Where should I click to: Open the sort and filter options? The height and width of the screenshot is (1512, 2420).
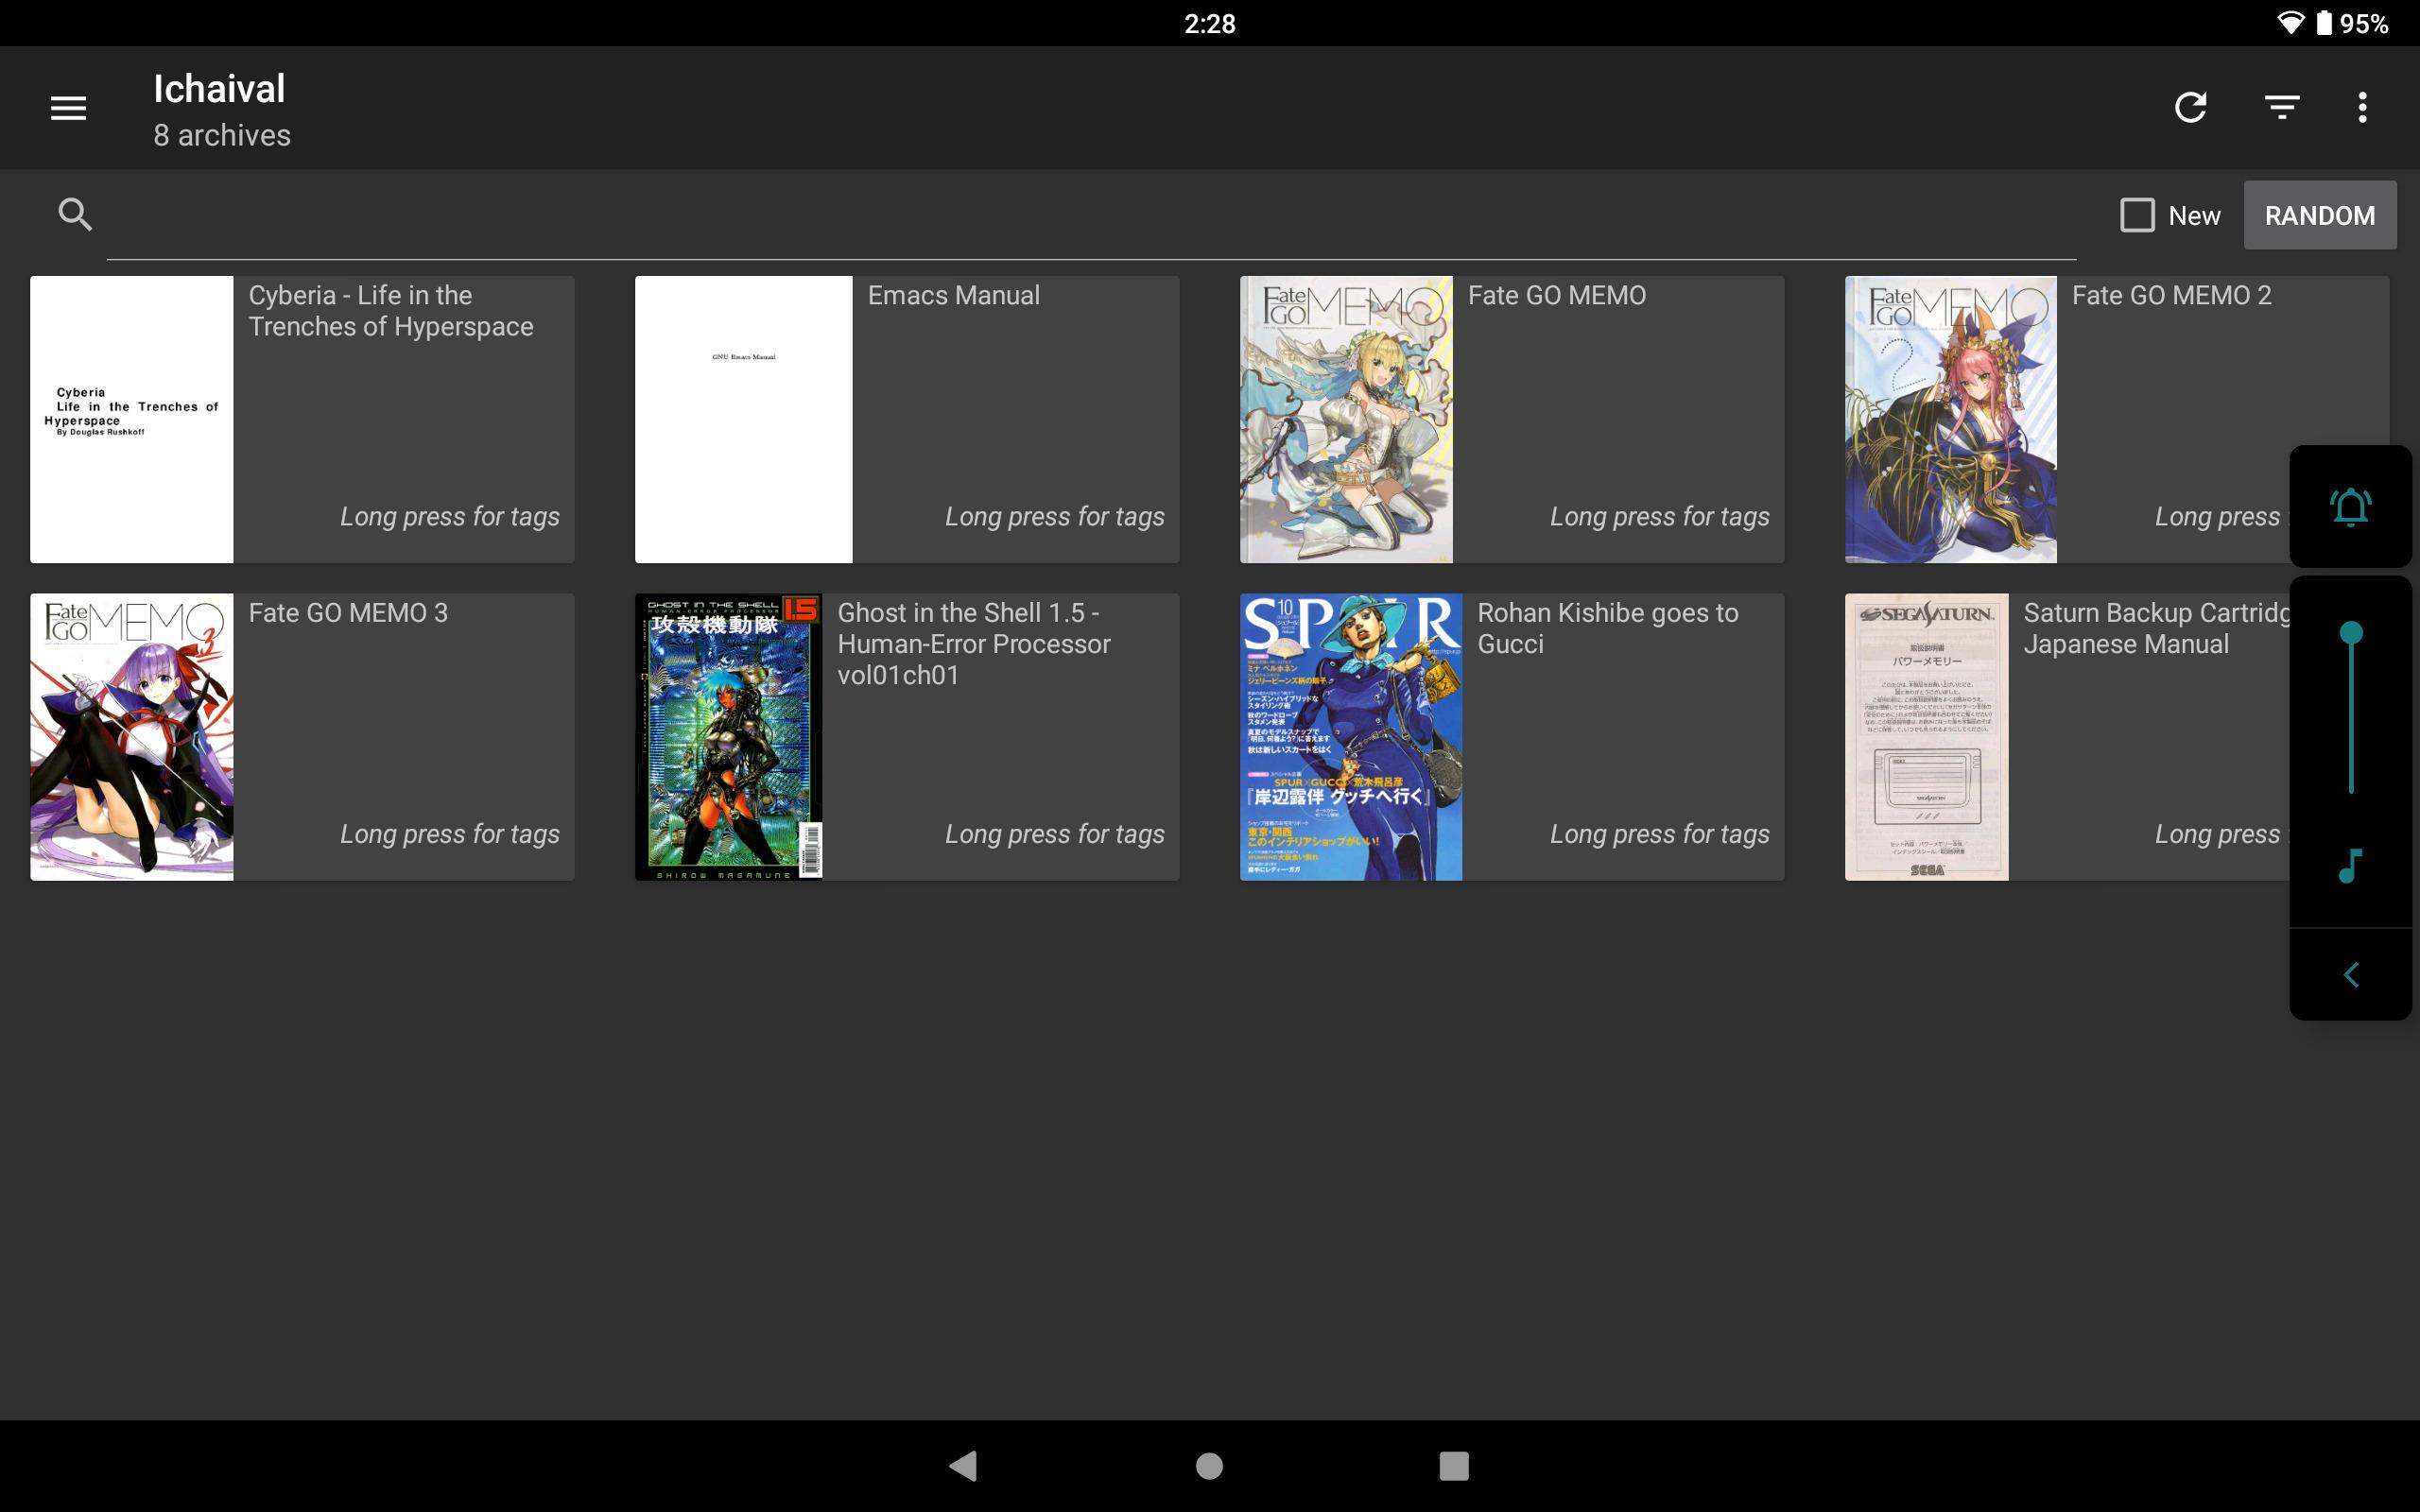[2281, 107]
